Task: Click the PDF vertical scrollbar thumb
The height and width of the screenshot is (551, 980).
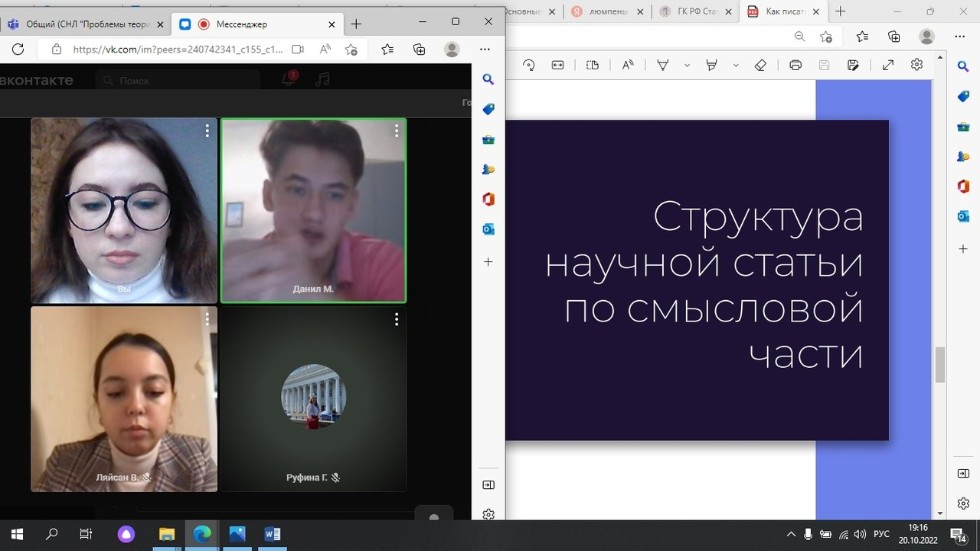Action: pyautogui.click(x=939, y=365)
